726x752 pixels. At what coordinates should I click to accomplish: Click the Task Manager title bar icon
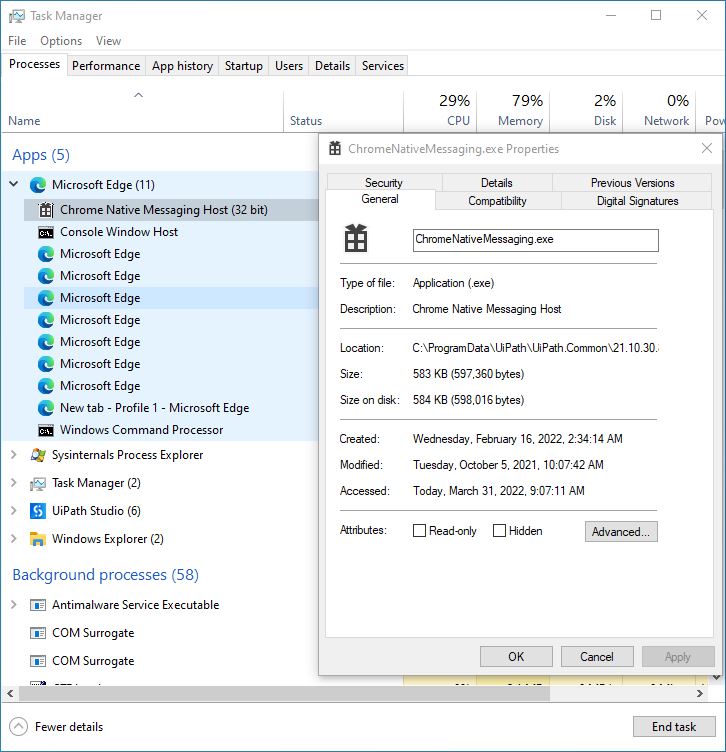click(x=16, y=16)
